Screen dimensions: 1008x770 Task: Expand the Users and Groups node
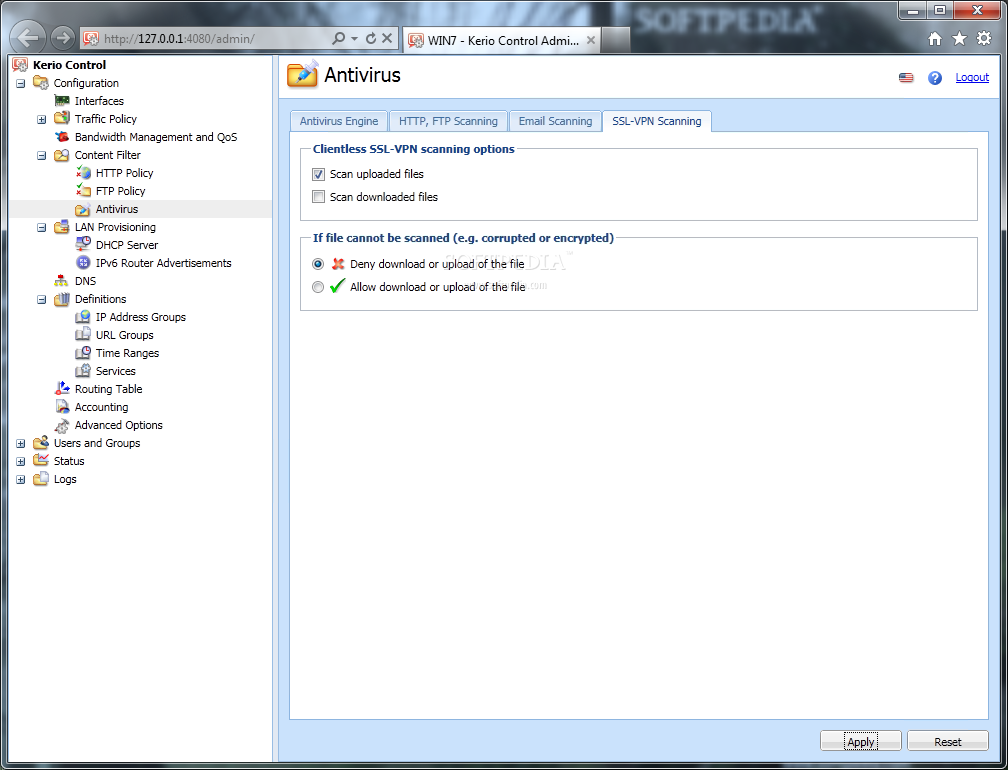point(21,443)
